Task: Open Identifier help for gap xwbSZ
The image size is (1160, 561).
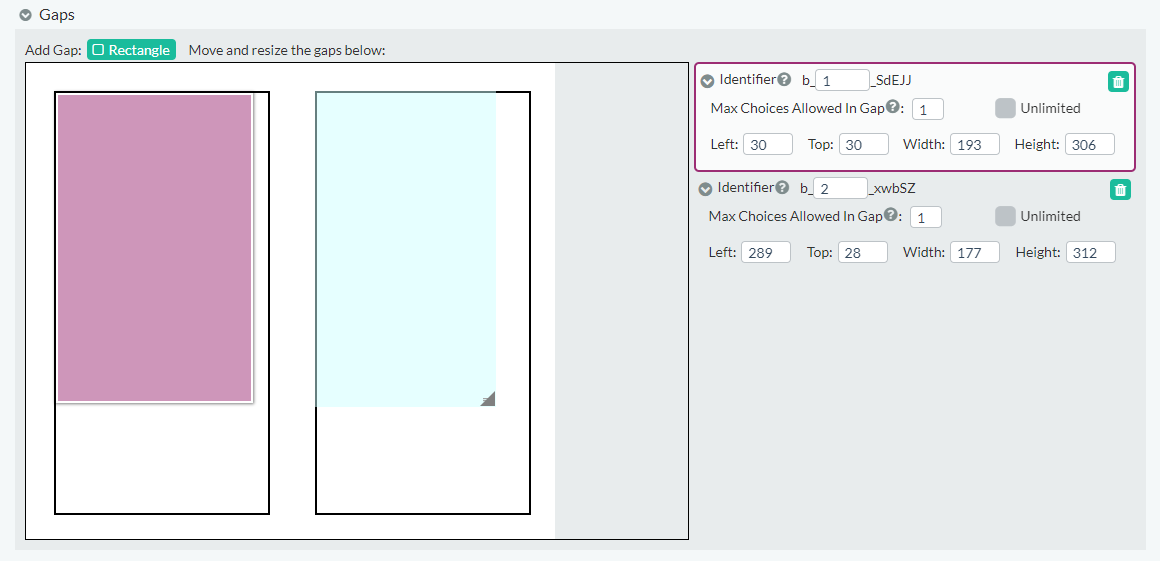Action: [x=783, y=187]
